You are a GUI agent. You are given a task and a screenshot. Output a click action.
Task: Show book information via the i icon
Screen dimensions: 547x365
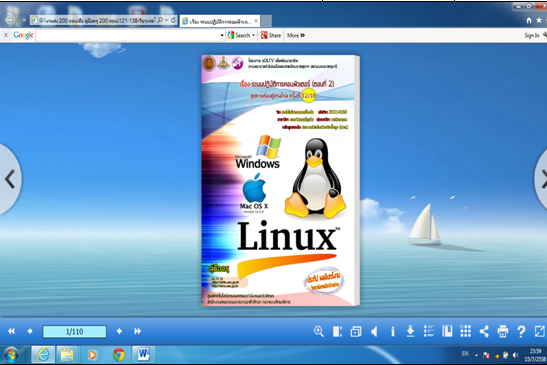click(x=393, y=331)
